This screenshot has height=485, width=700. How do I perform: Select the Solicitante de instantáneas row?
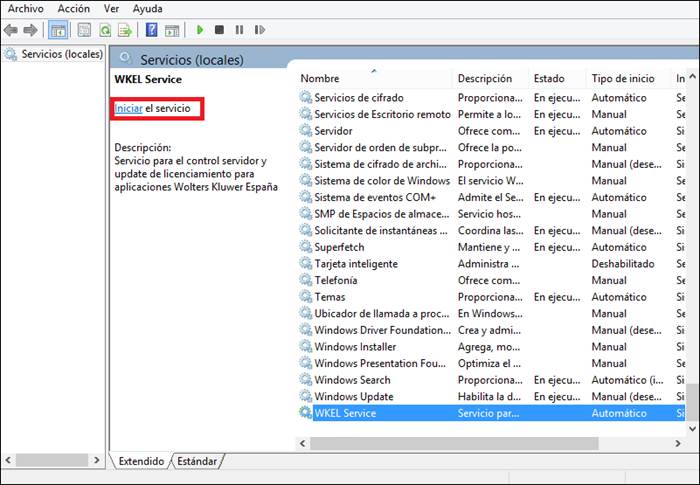click(x=491, y=230)
